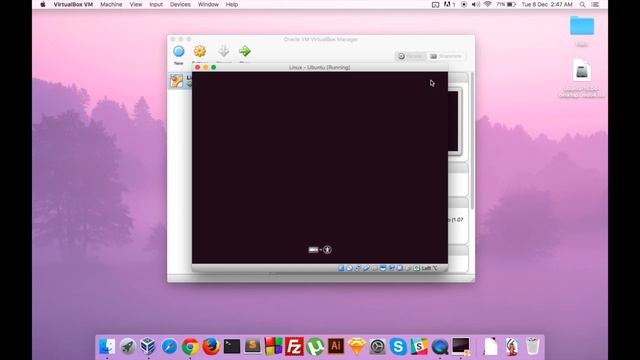Click the VirtualBox icon in the Dock
This screenshot has height=360, width=640.
148,347
